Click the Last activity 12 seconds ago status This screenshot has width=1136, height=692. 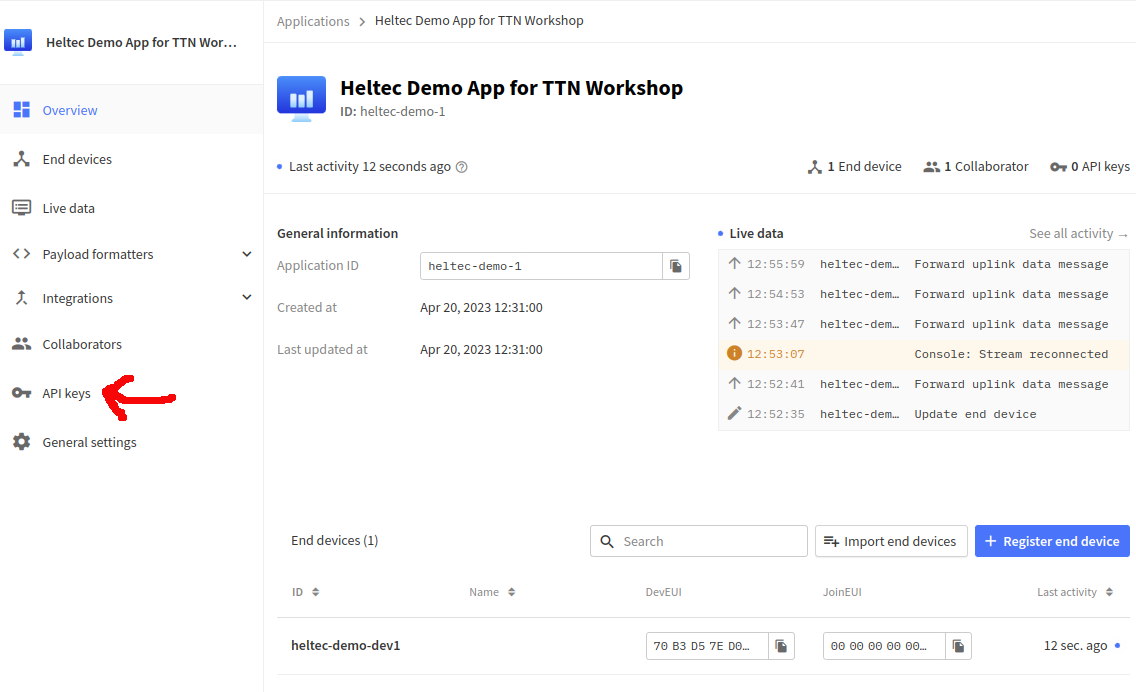pyautogui.click(x=369, y=167)
